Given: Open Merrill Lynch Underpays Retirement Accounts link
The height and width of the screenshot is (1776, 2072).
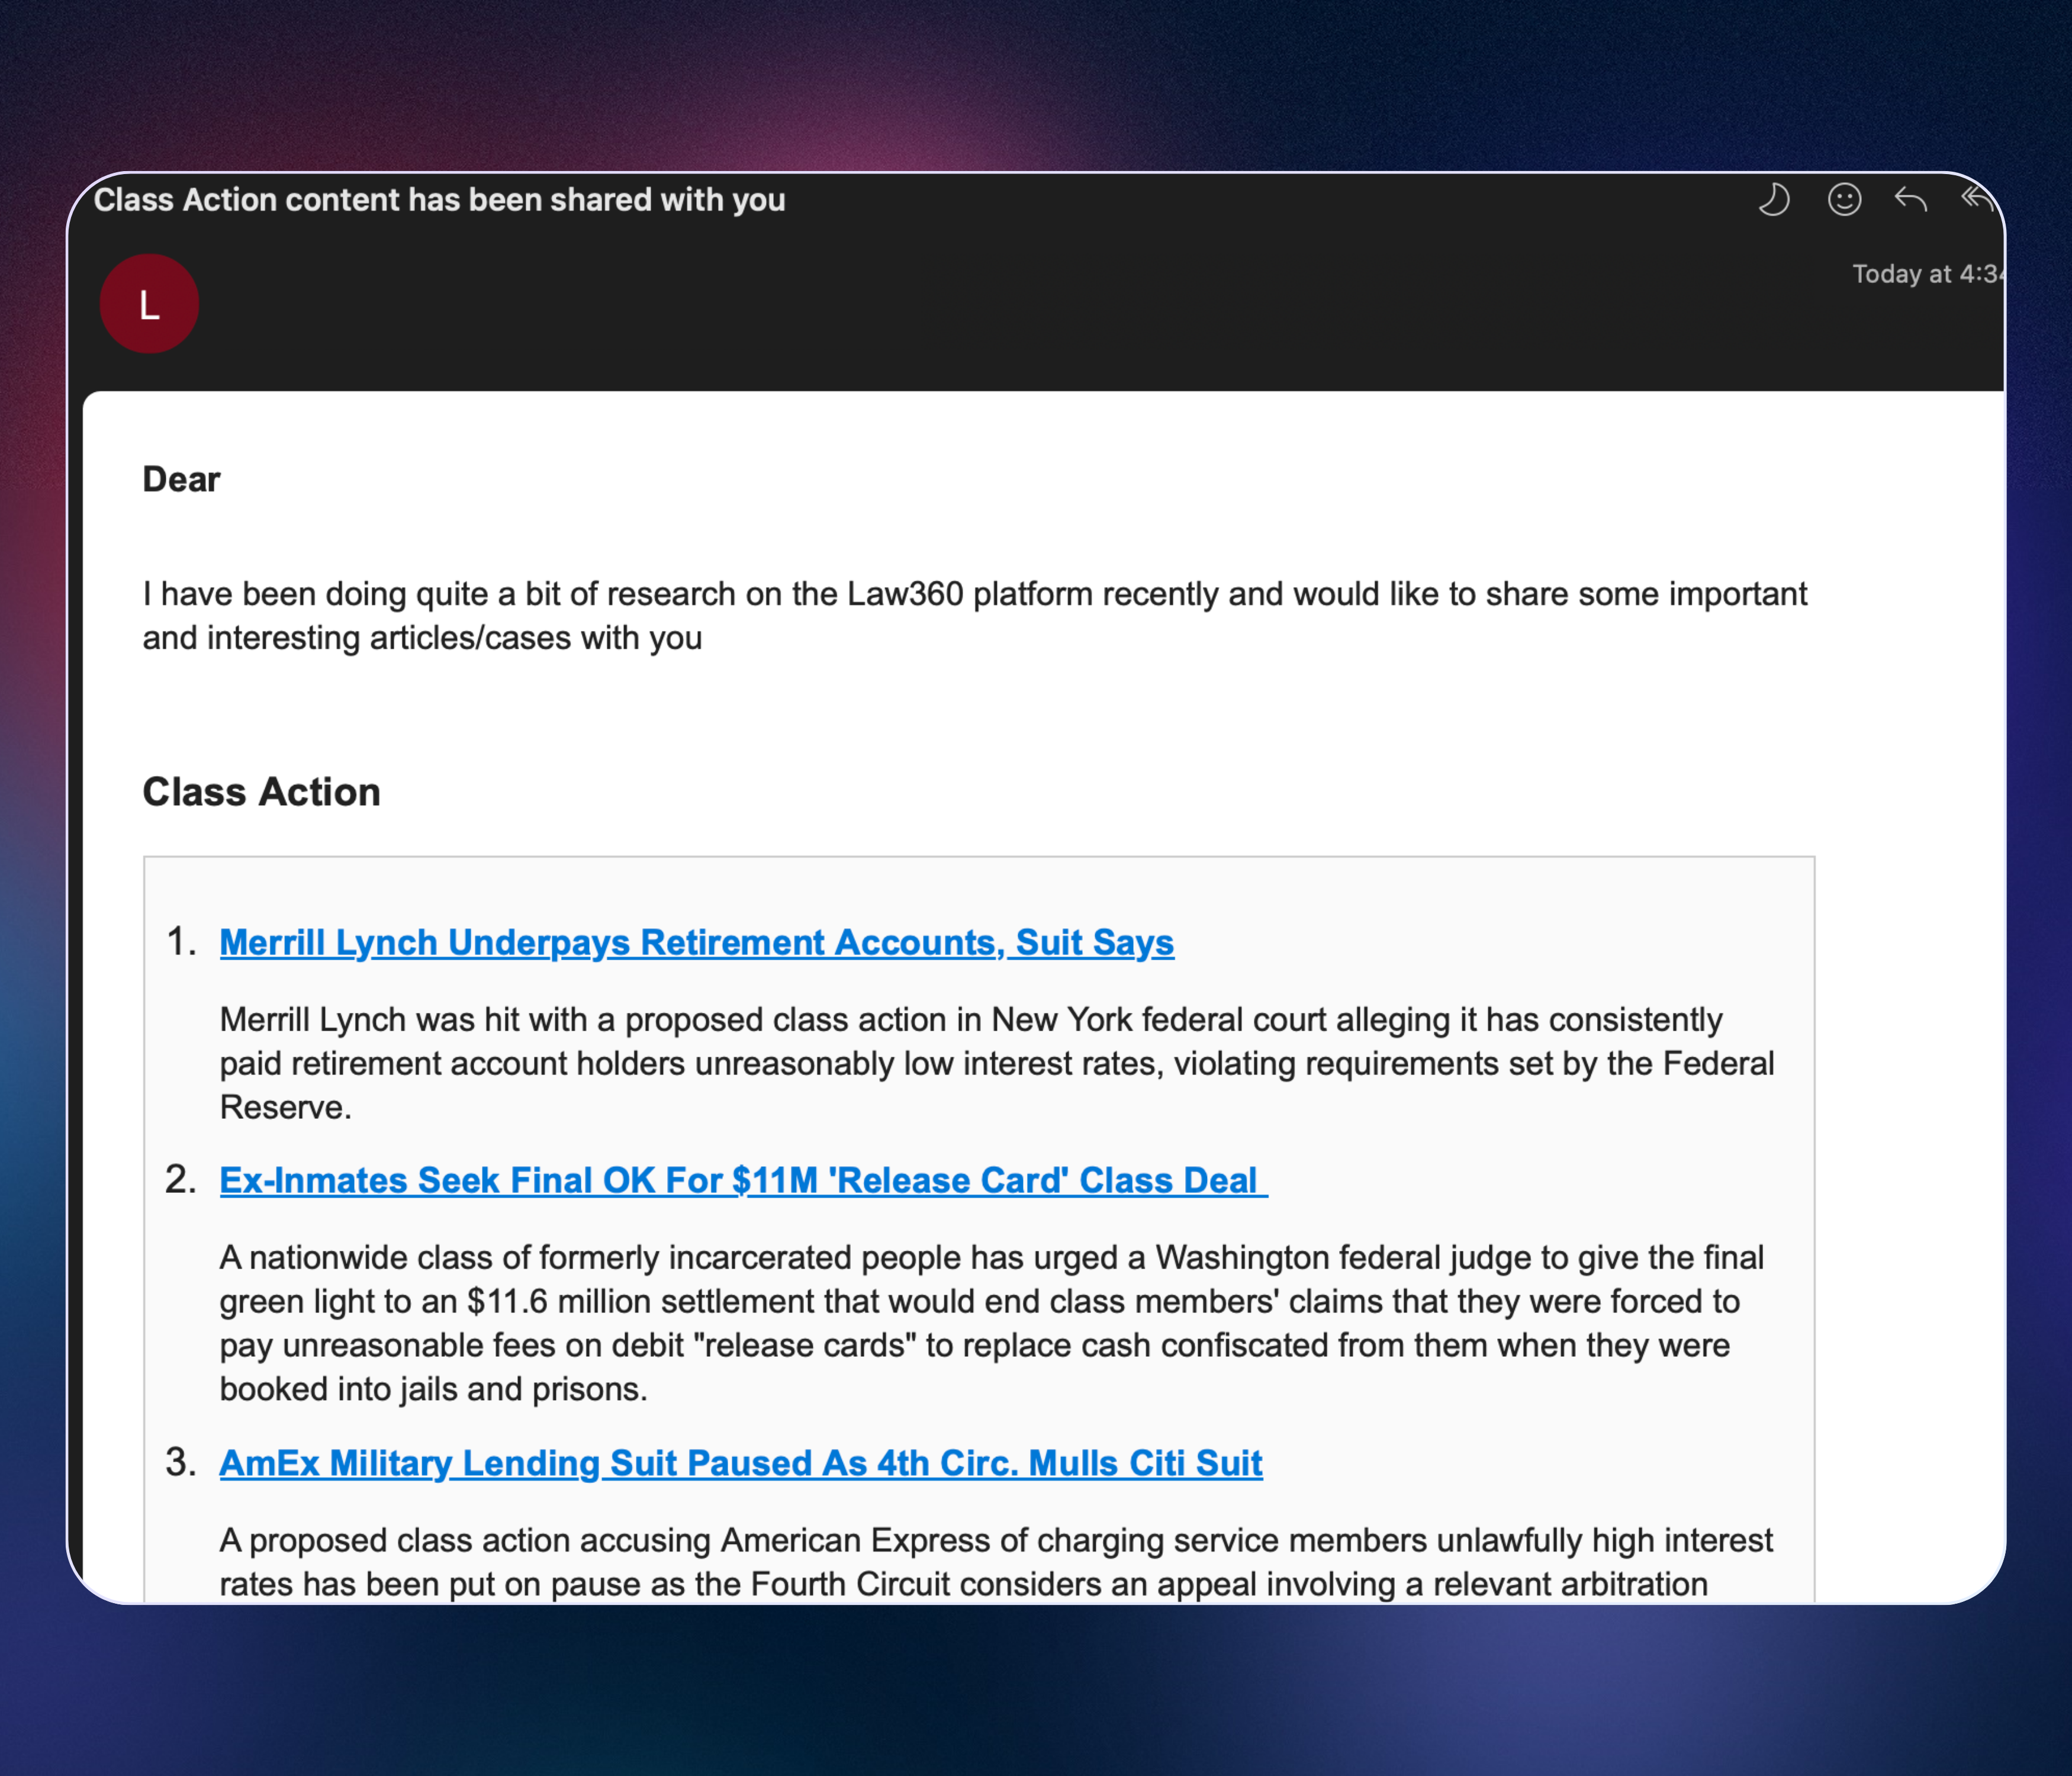Looking at the screenshot, I should 697,943.
